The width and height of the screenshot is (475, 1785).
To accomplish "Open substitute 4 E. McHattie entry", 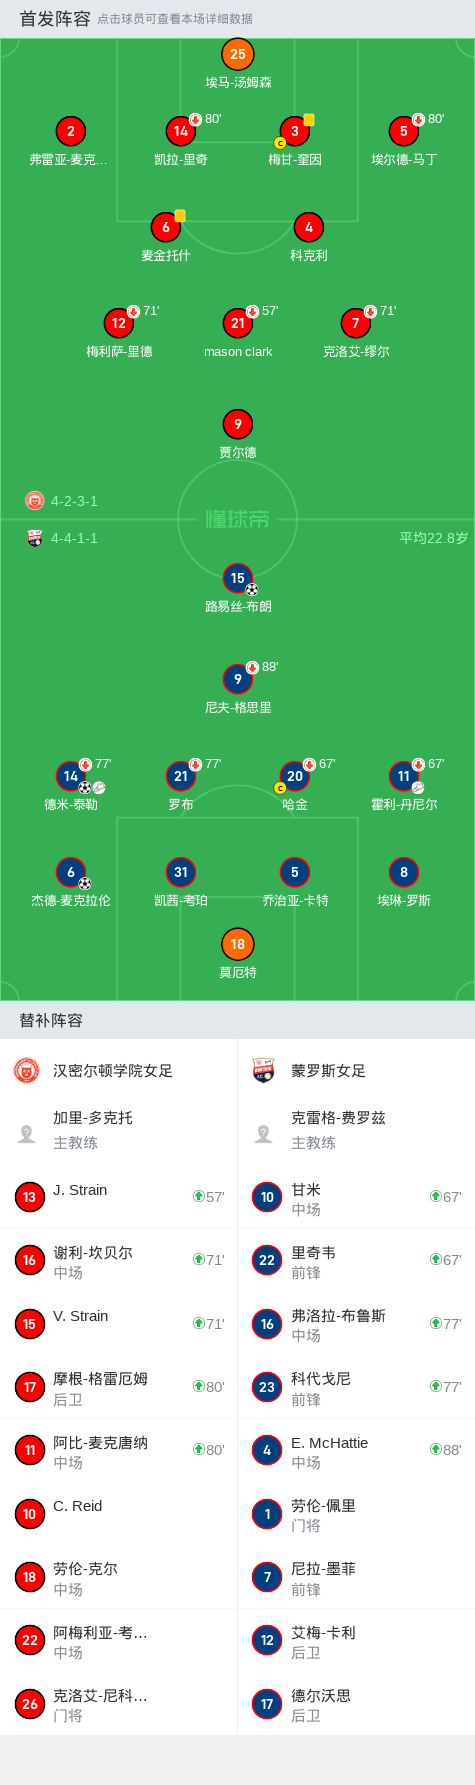I will (356, 1451).
